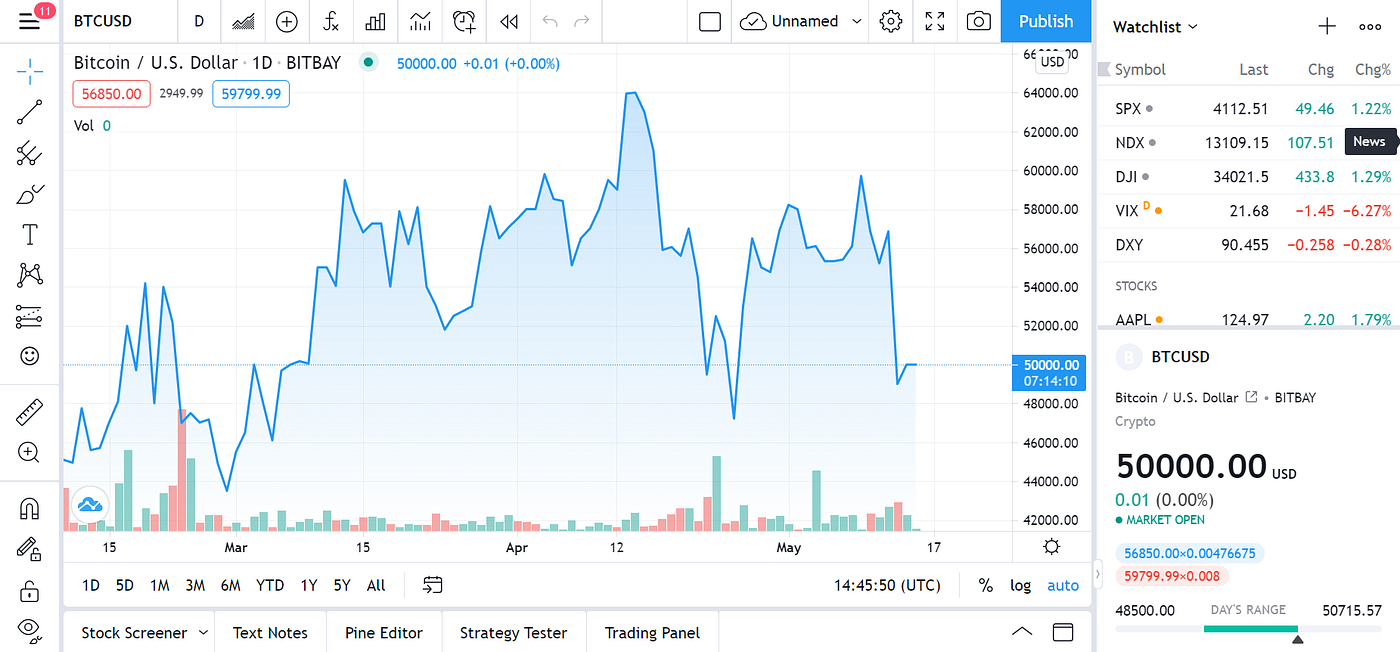The height and width of the screenshot is (652, 1400).
Task: Take a snapshot with the camera icon
Action: 979,21
